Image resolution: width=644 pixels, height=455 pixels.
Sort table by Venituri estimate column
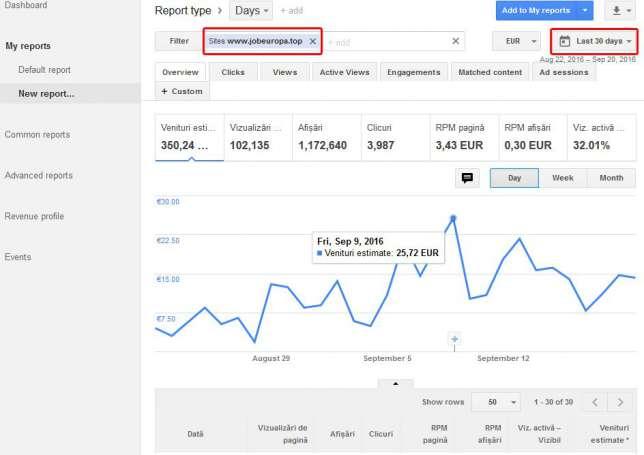pyautogui.click(x=610, y=434)
